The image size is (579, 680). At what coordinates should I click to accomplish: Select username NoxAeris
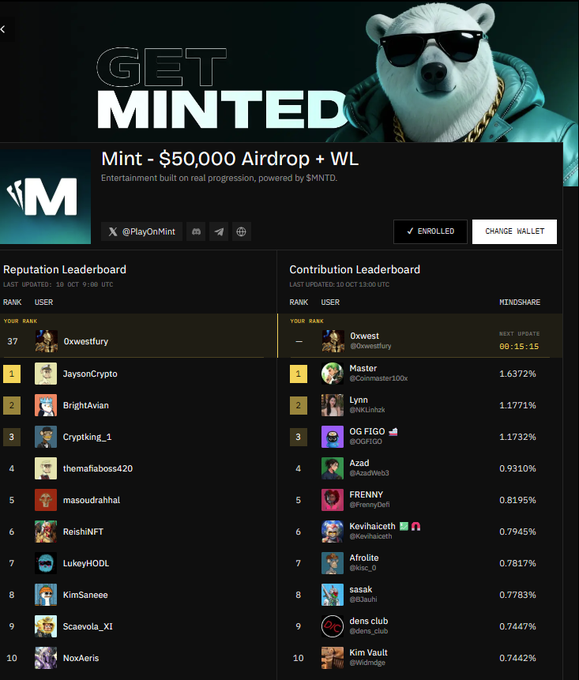[x=81, y=658]
